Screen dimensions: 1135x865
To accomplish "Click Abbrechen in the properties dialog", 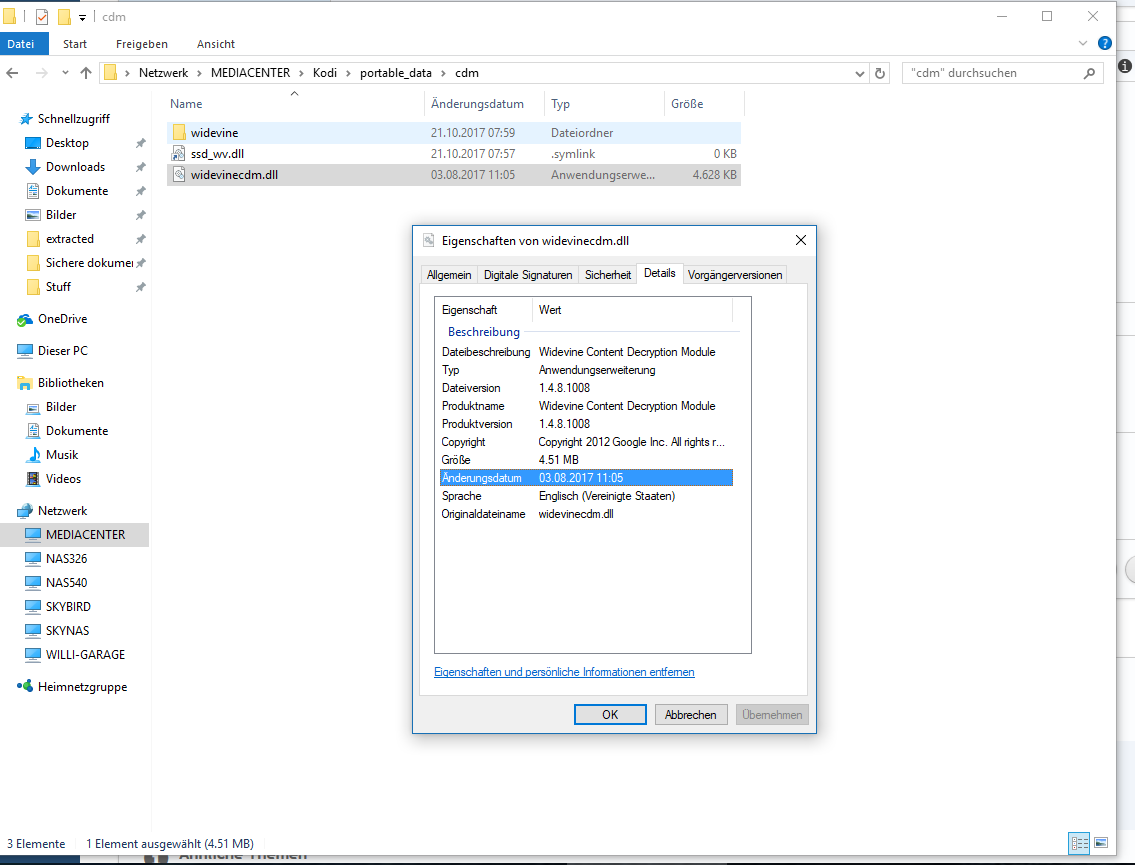I will coord(691,714).
